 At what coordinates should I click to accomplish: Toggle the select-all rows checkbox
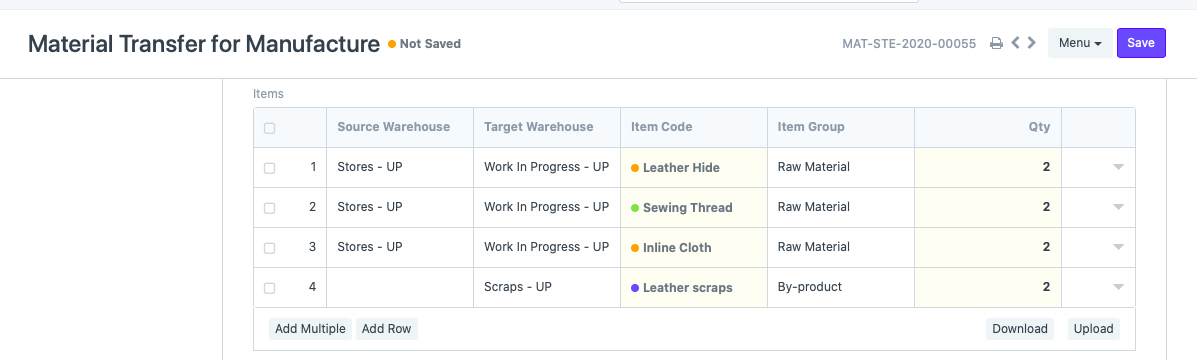tap(269, 128)
